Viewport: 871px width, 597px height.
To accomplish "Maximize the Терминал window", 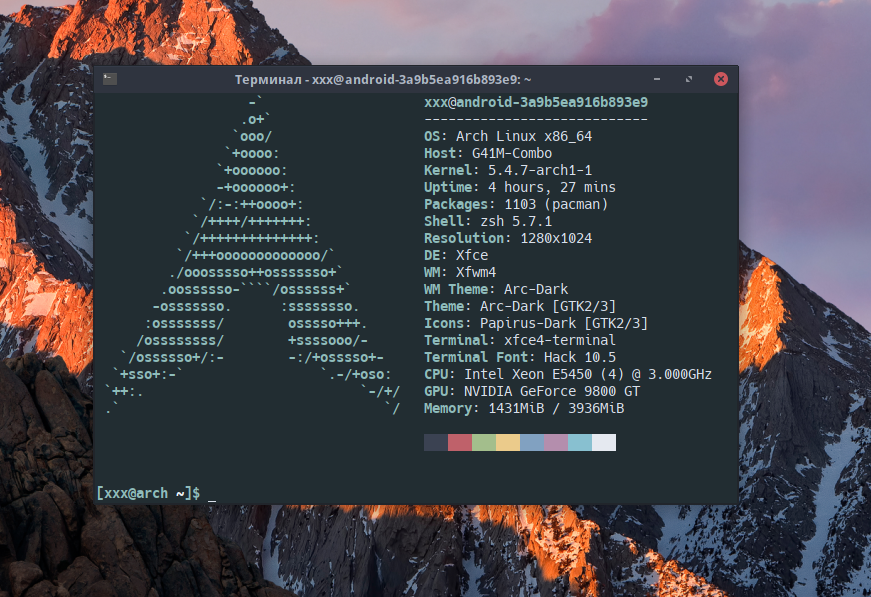I will point(689,79).
